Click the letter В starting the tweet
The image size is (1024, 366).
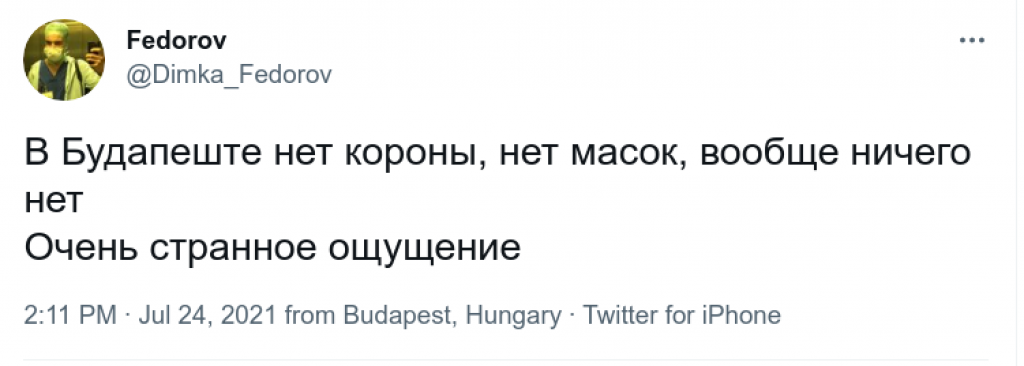coord(35,155)
